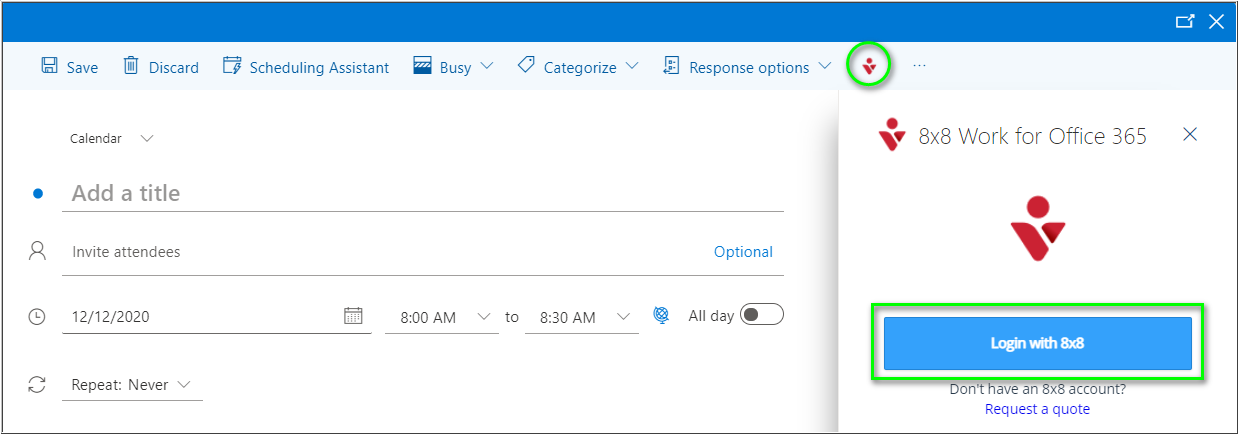Click the blue category dot beside title
The height and width of the screenshot is (434, 1238).
click(x=38, y=193)
